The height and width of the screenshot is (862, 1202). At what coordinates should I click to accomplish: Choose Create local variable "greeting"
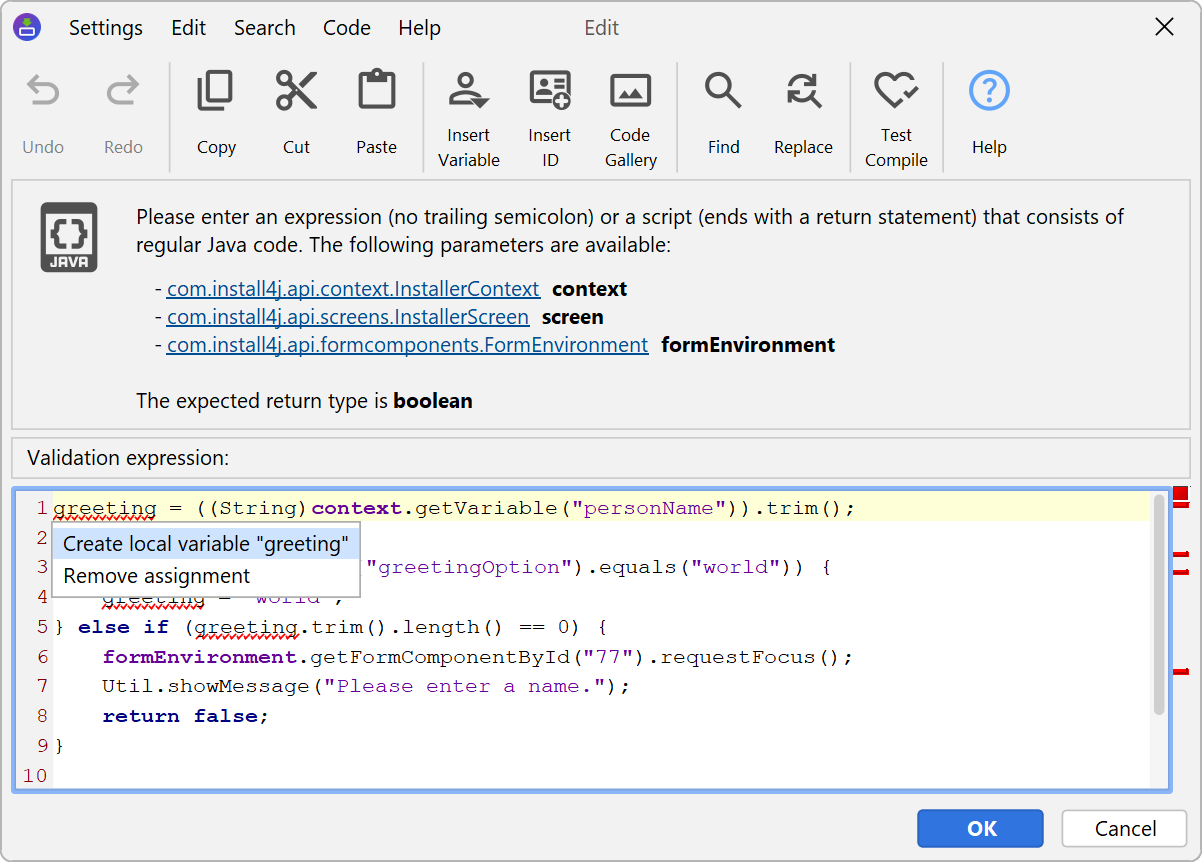click(x=206, y=544)
